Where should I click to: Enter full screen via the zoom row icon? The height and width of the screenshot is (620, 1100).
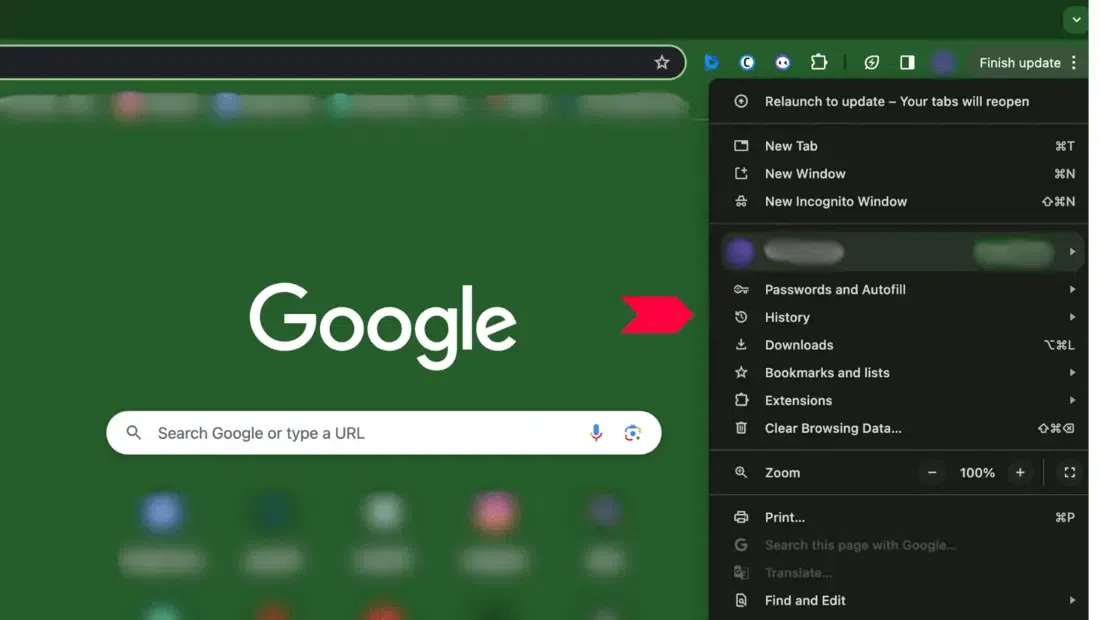tap(1069, 473)
